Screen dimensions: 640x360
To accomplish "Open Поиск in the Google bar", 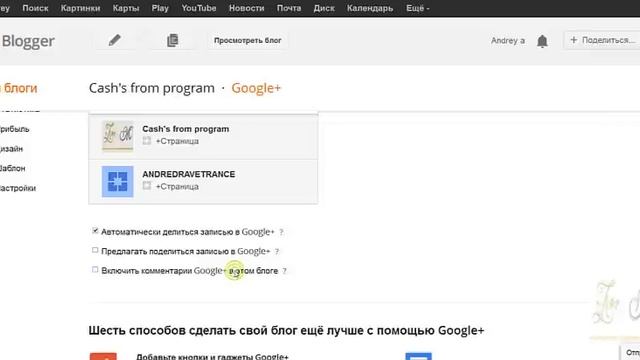I will 35,8.
